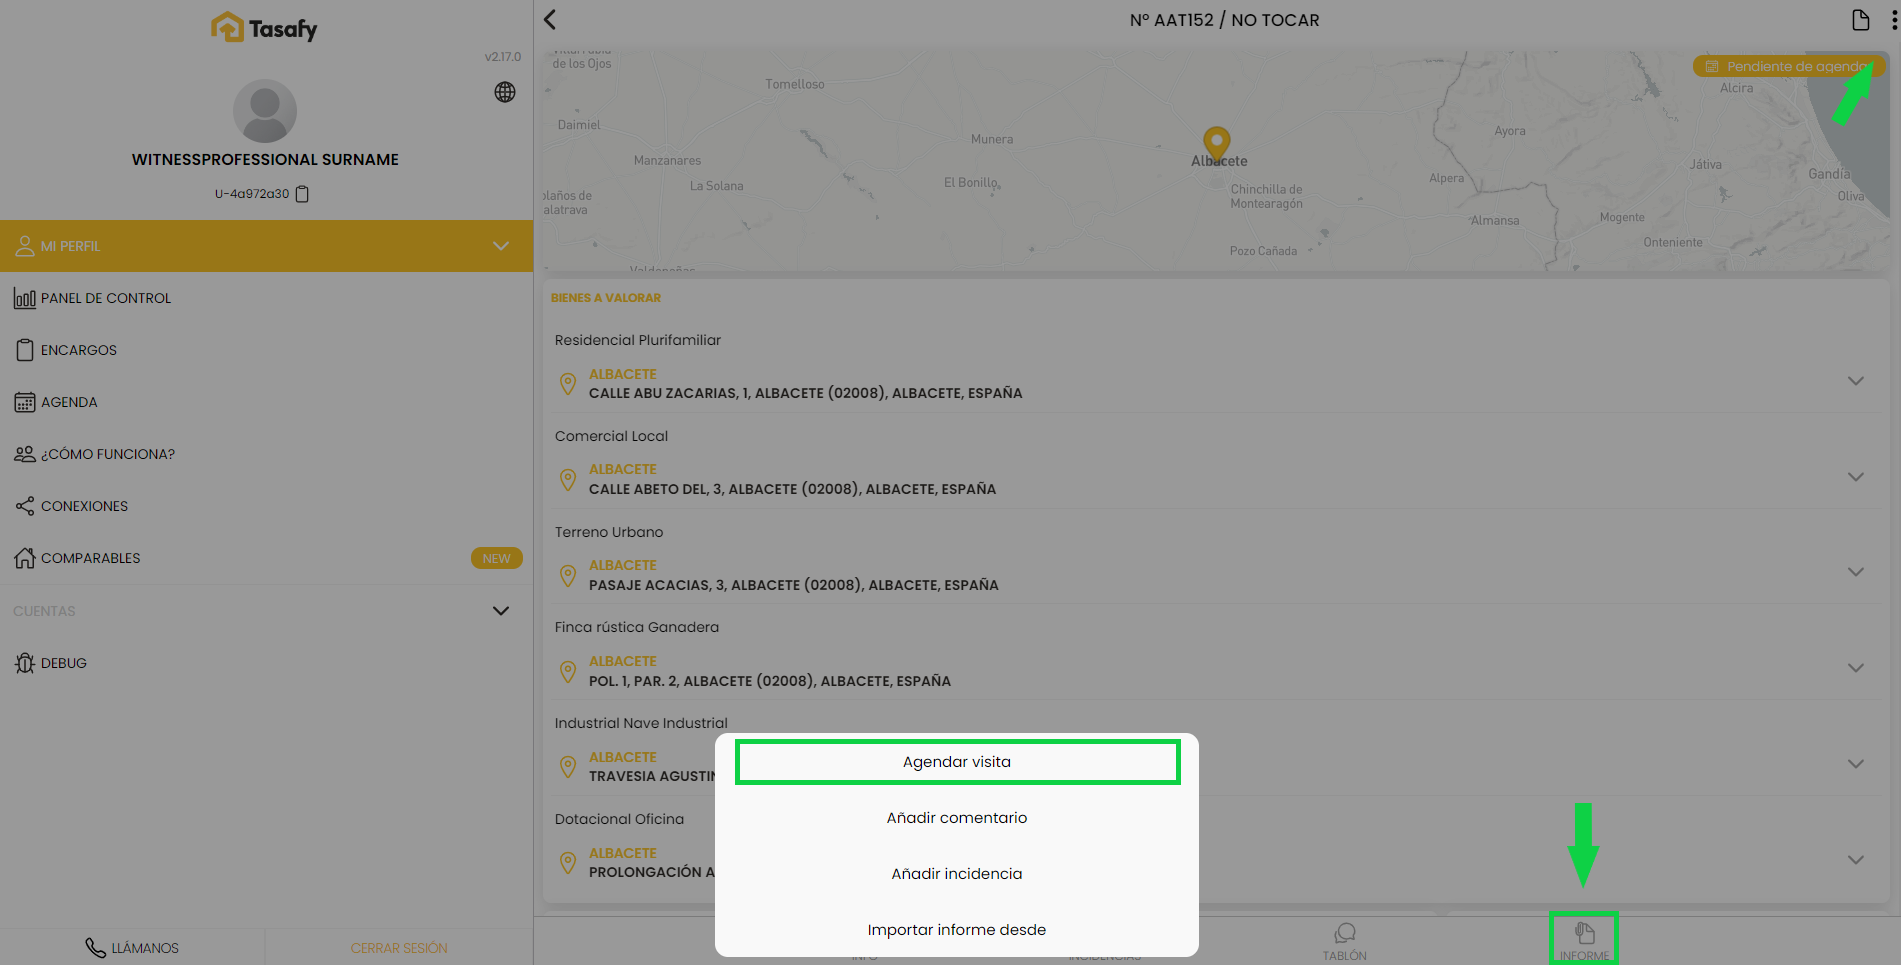
Task: Open the three-dot options menu
Action: tap(1893, 20)
